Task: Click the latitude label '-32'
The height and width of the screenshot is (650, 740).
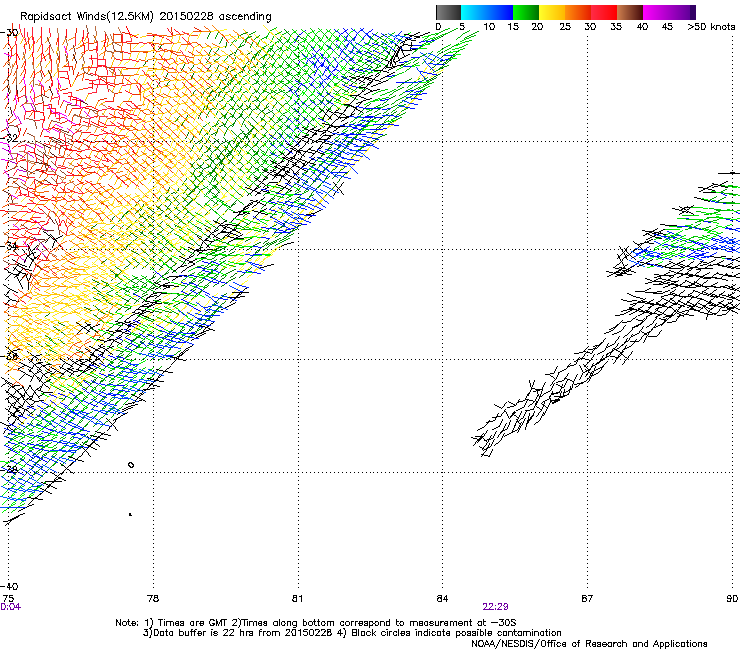Action: [9, 138]
